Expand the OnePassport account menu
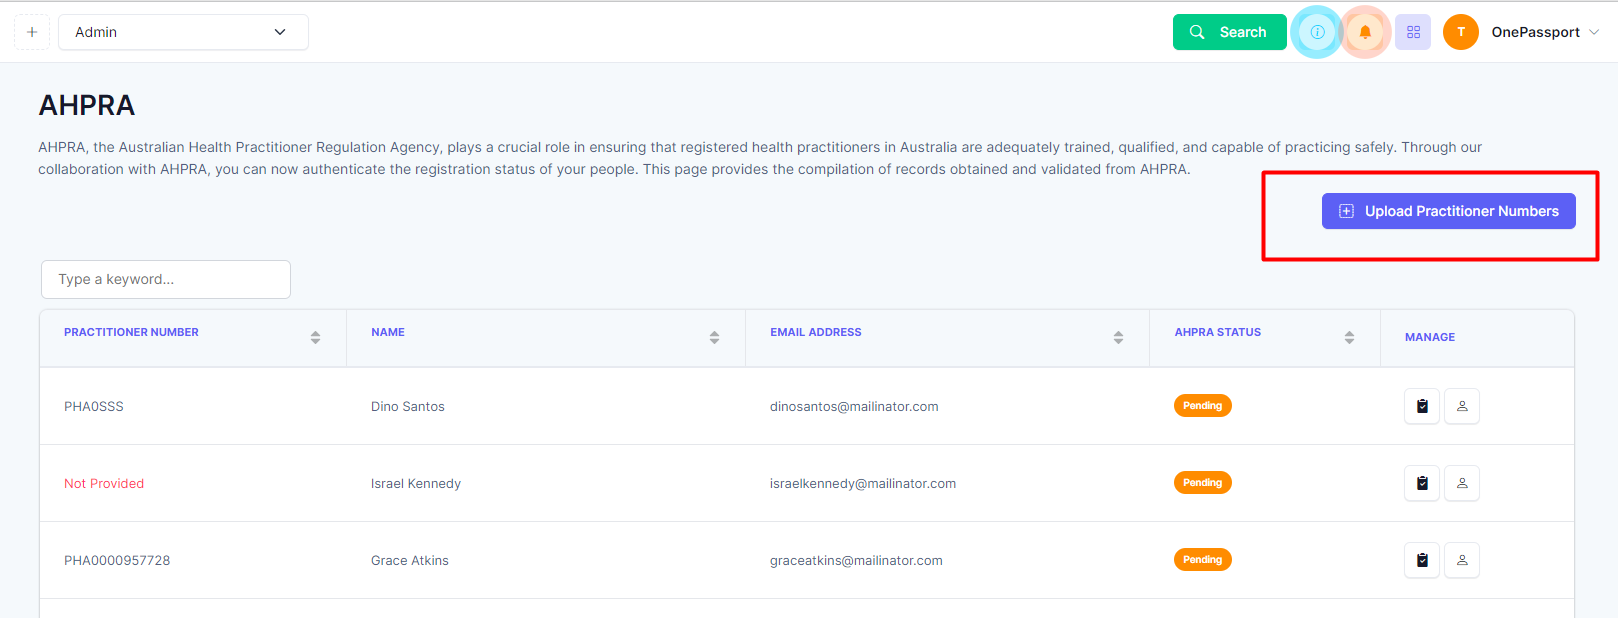 coord(1545,32)
